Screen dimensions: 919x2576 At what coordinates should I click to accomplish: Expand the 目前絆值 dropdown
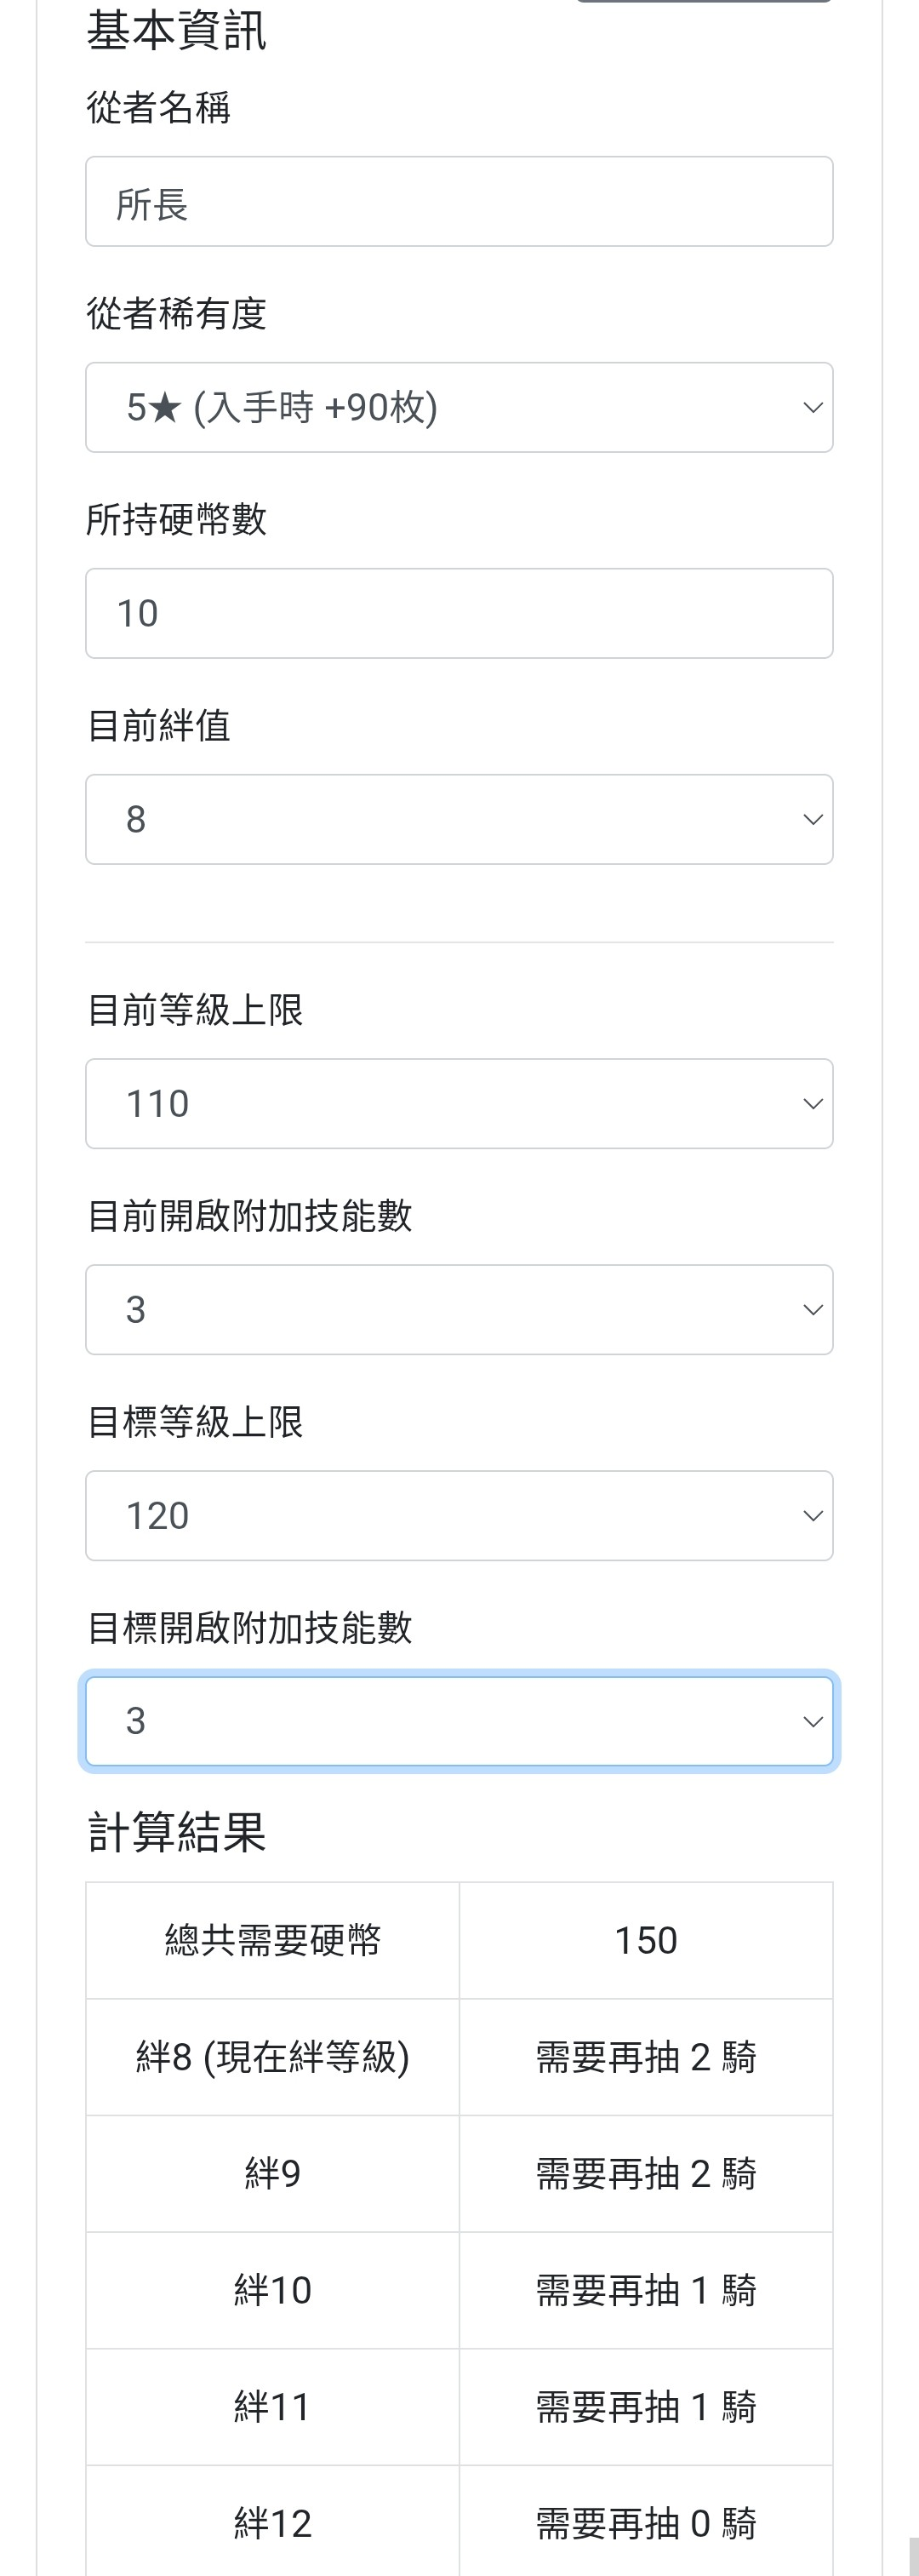(459, 820)
